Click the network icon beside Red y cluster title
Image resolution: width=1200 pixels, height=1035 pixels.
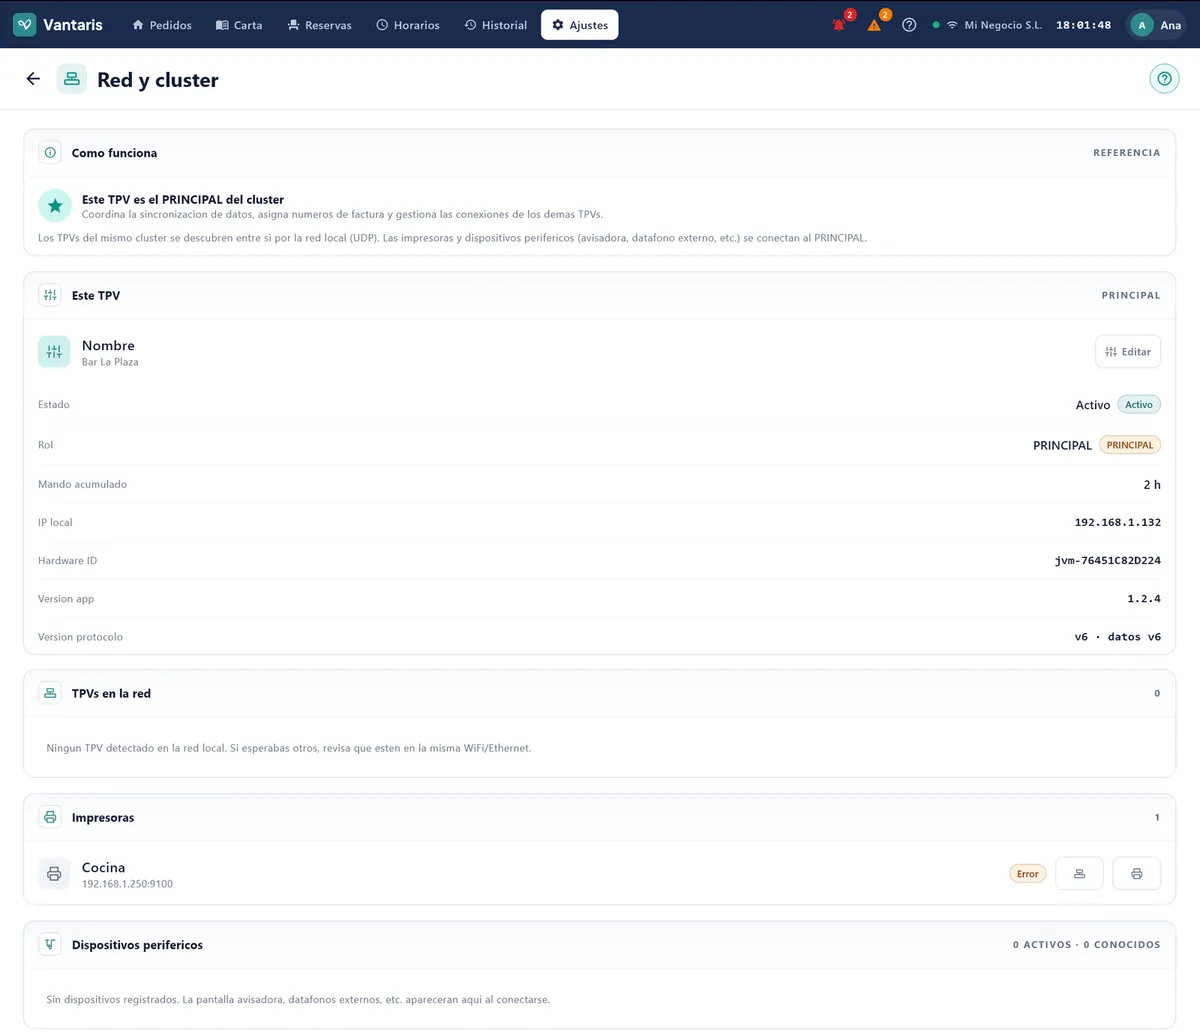coord(72,79)
